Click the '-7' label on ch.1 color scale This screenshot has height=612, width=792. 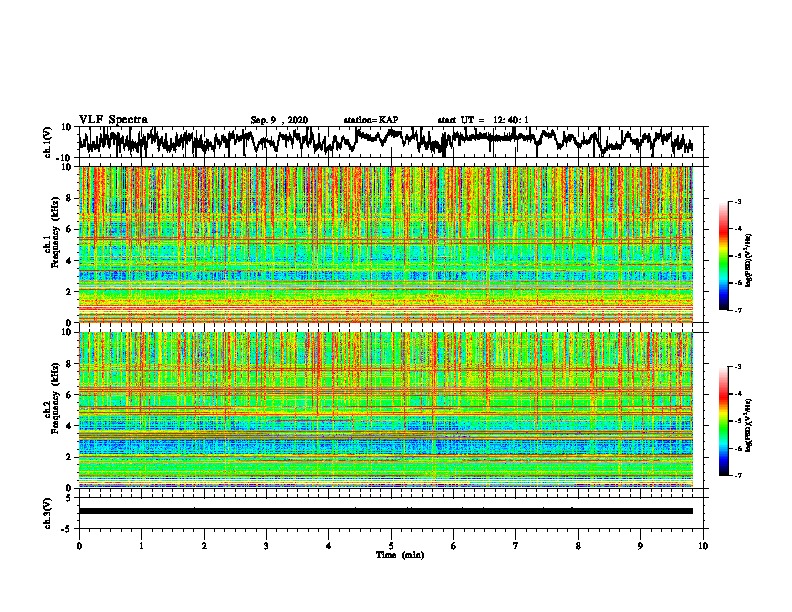tap(738, 310)
